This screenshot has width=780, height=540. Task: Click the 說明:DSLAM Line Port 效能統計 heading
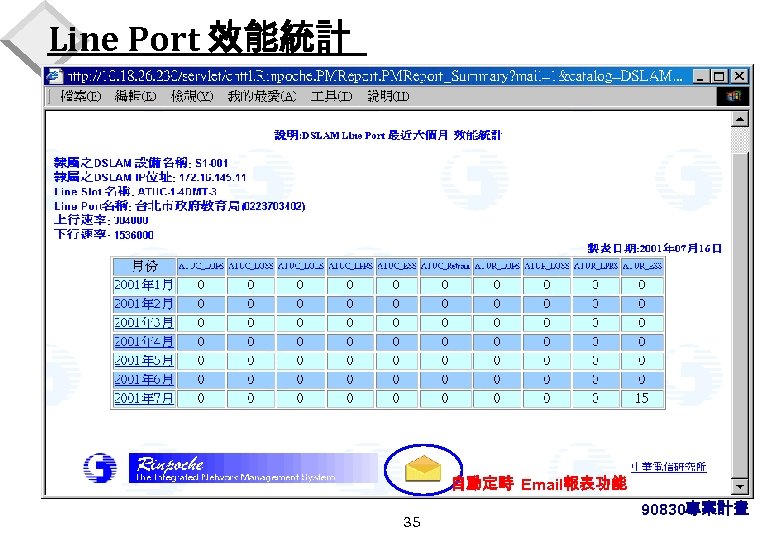389,135
